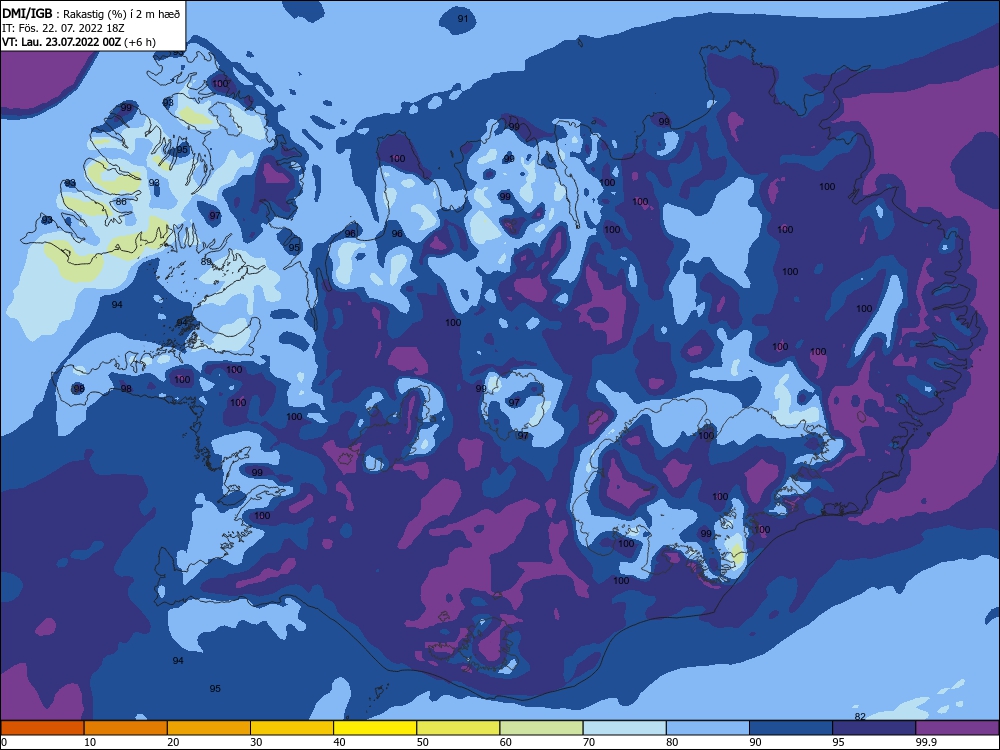Select the 30–40% golden legend swatch
Image resolution: width=1000 pixels, height=750 pixels.
click(292, 728)
